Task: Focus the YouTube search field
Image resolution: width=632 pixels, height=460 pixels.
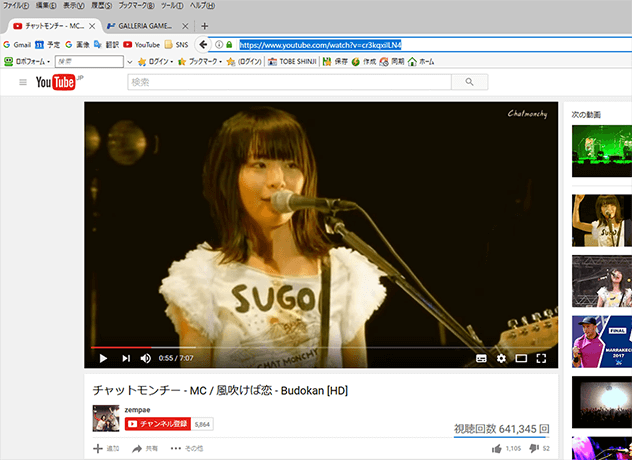Action: [289, 82]
